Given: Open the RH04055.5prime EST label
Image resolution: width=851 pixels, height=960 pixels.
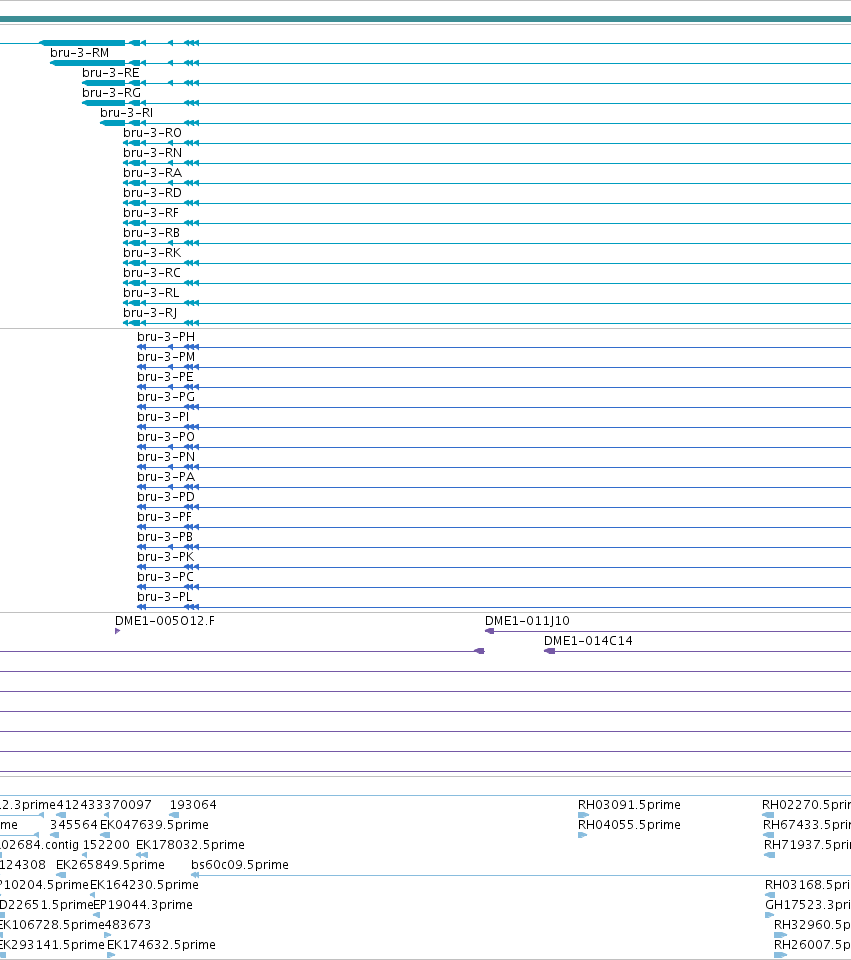Looking at the screenshot, I should click(x=629, y=825).
